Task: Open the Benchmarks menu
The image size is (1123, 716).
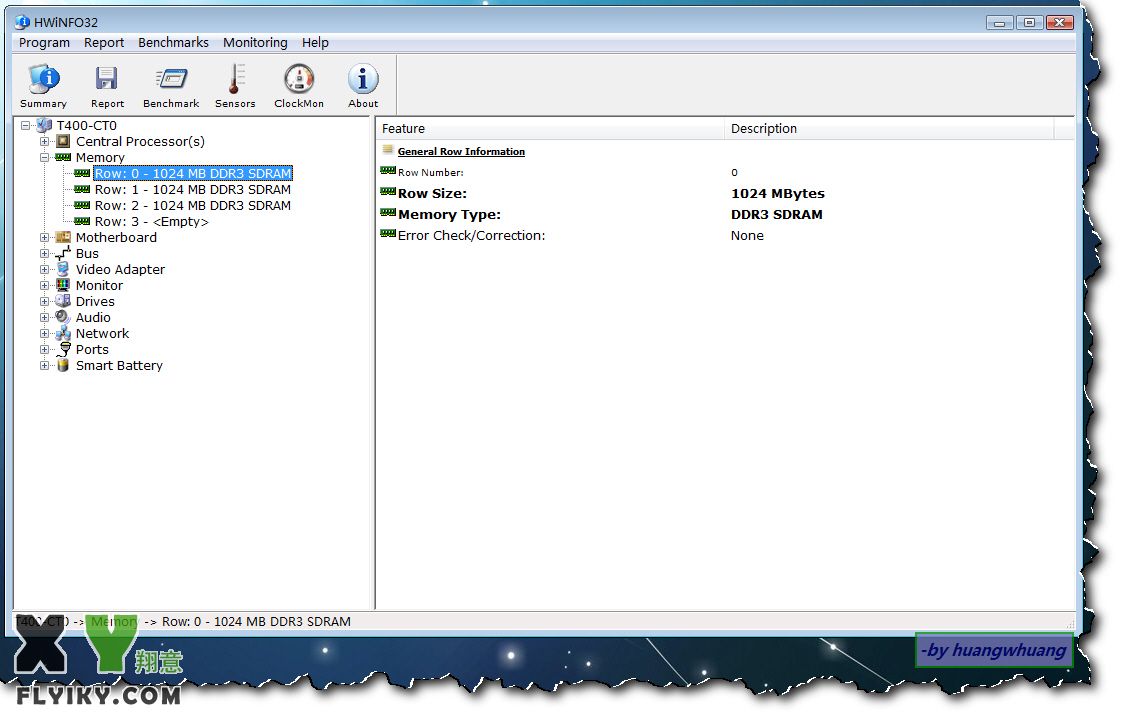Action: [x=173, y=42]
